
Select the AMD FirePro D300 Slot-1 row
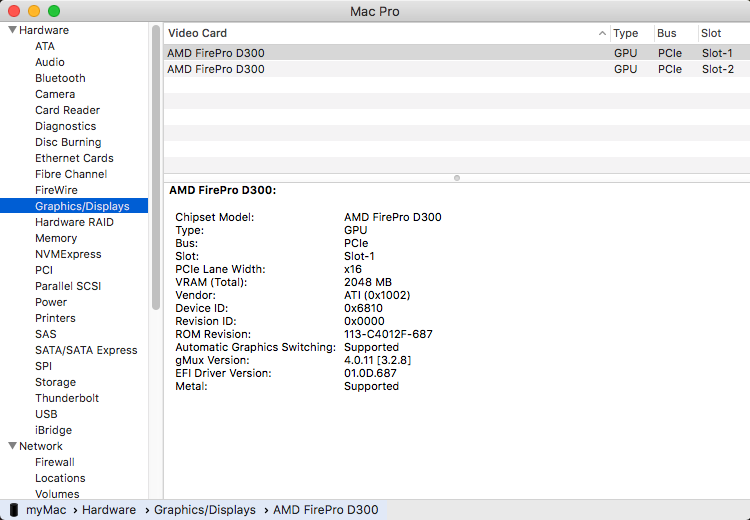point(450,53)
